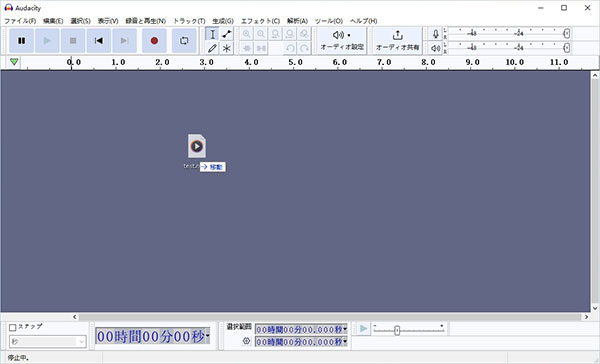Toggle the Loop playback button
Screen dimensions: 600x364
(184, 41)
